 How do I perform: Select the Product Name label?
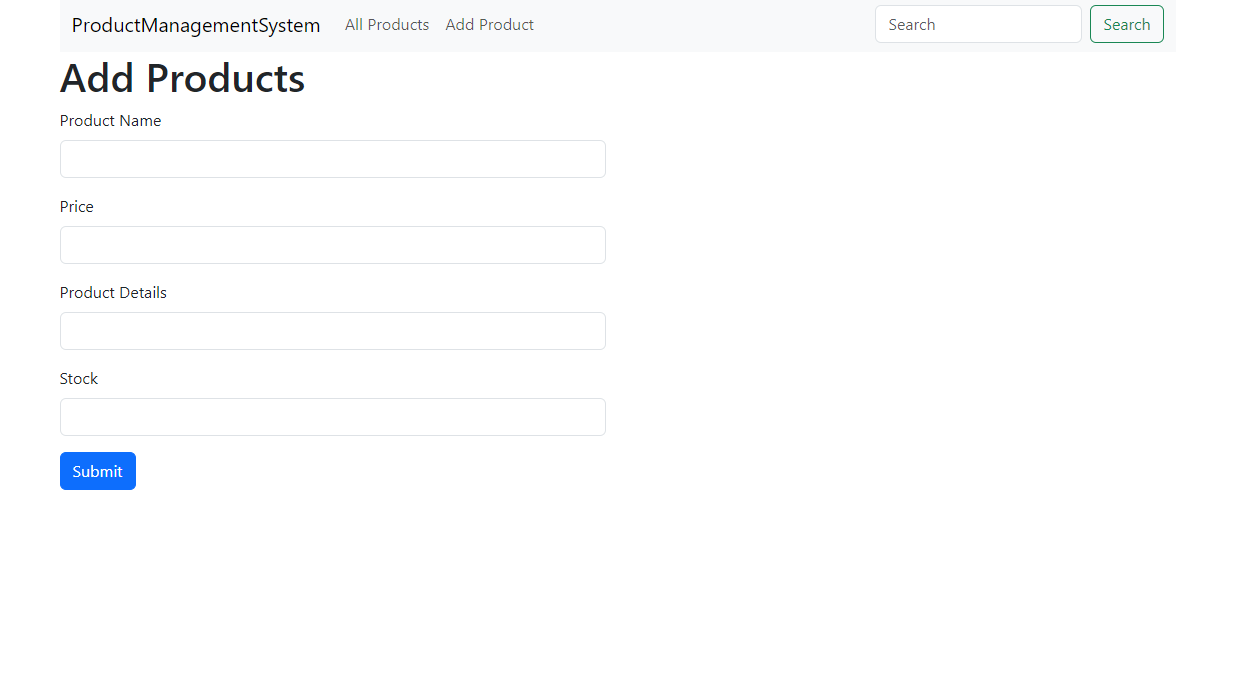[110, 120]
